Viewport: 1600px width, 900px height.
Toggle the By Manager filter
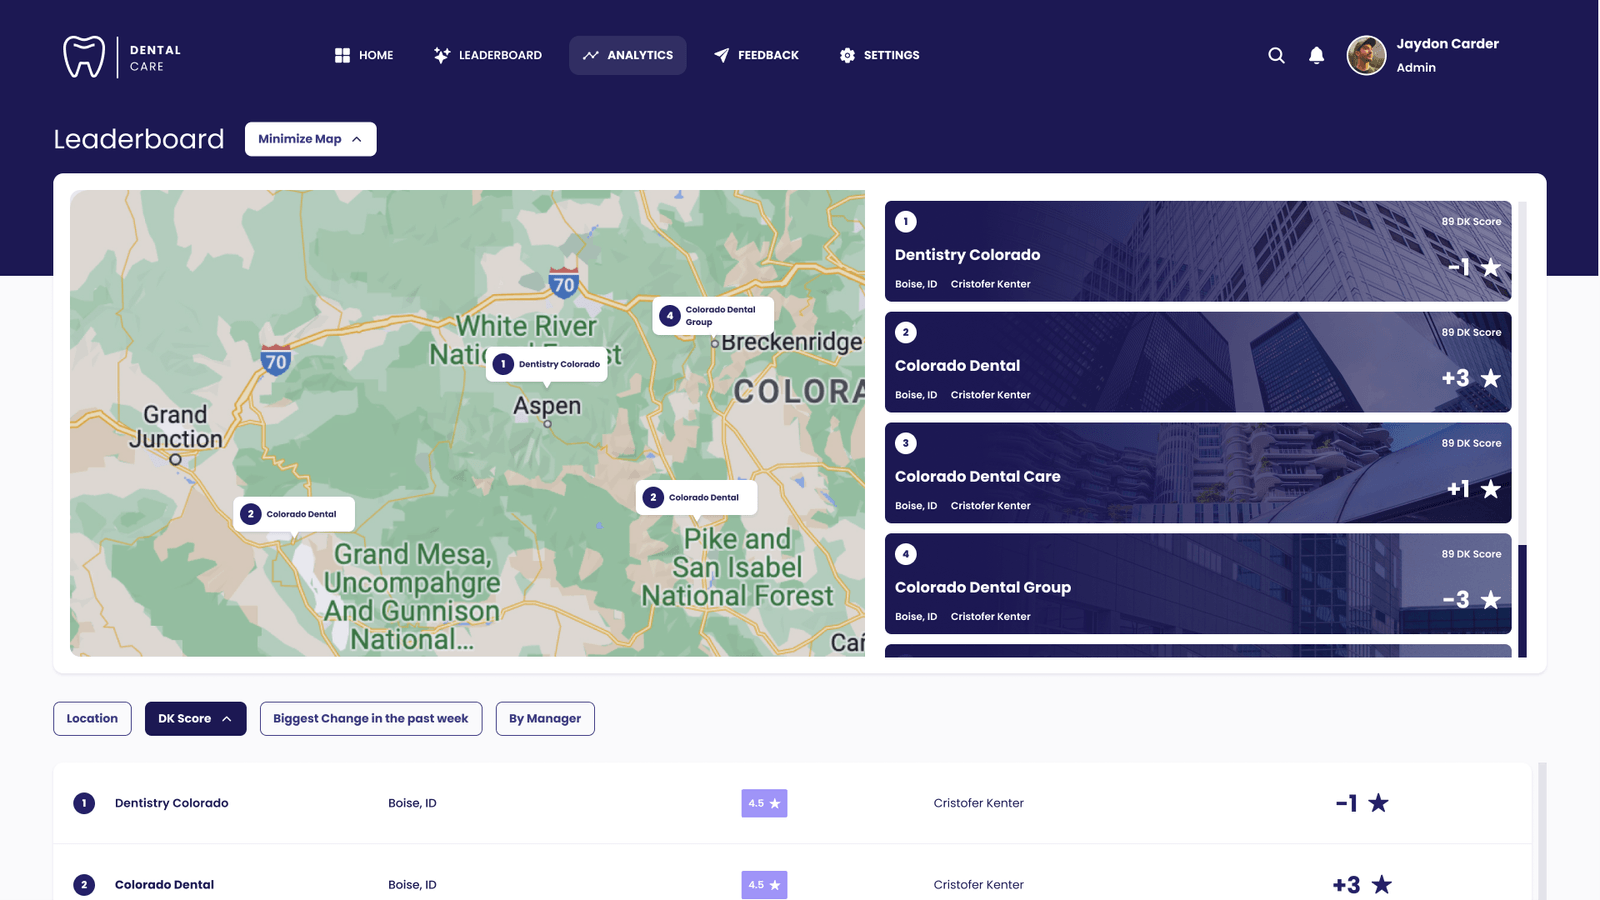[545, 719]
